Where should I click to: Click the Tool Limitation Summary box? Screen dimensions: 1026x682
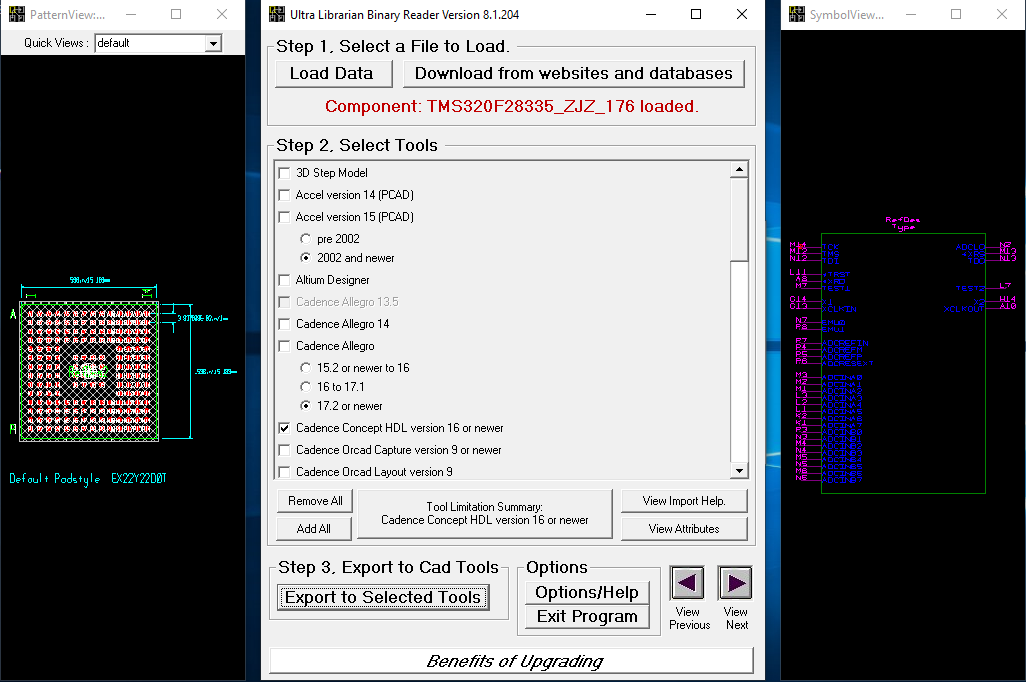485,514
